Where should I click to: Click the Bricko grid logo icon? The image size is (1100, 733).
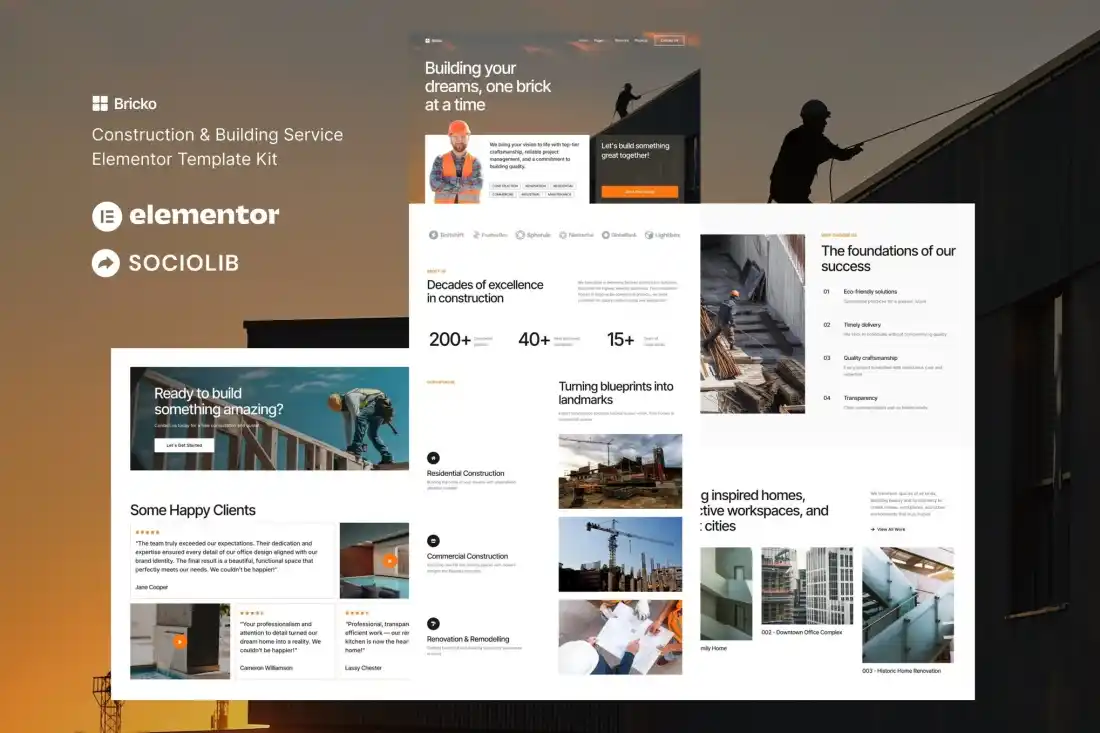click(100, 103)
